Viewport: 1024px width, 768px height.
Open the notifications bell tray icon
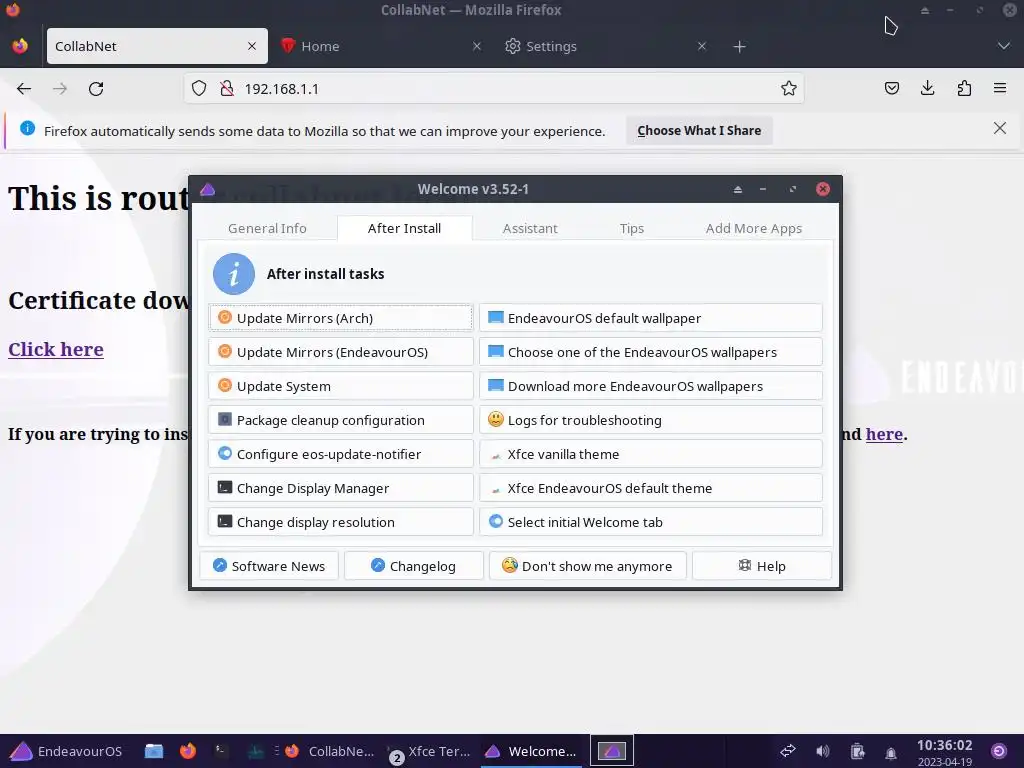pos(891,752)
